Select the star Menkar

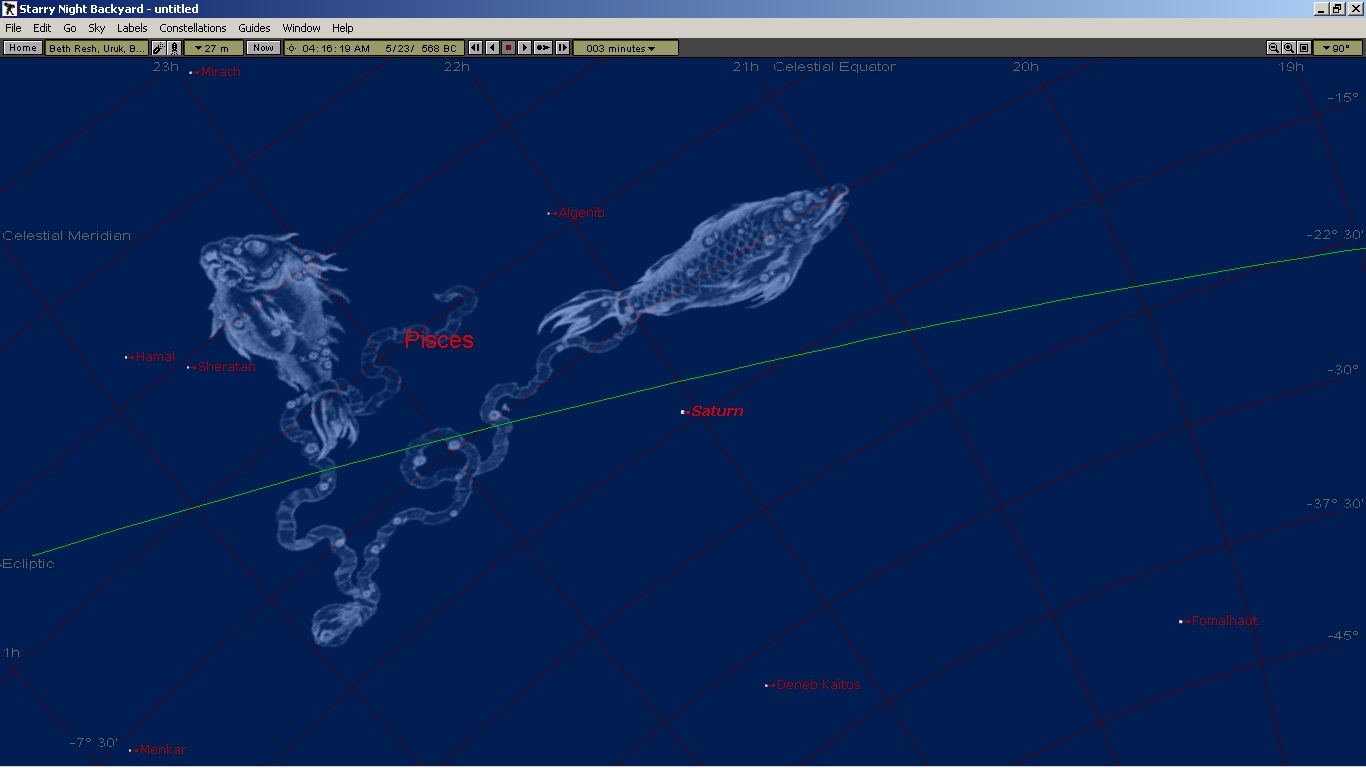pyautogui.click(x=131, y=750)
